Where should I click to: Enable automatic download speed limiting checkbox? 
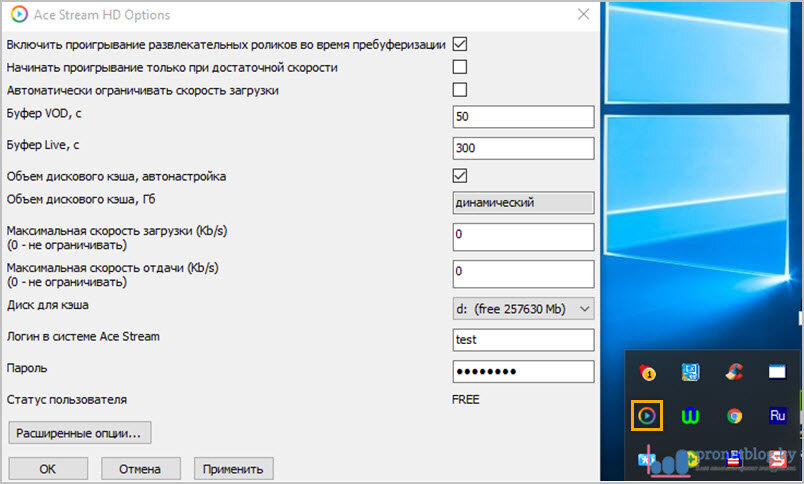[460, 90]
